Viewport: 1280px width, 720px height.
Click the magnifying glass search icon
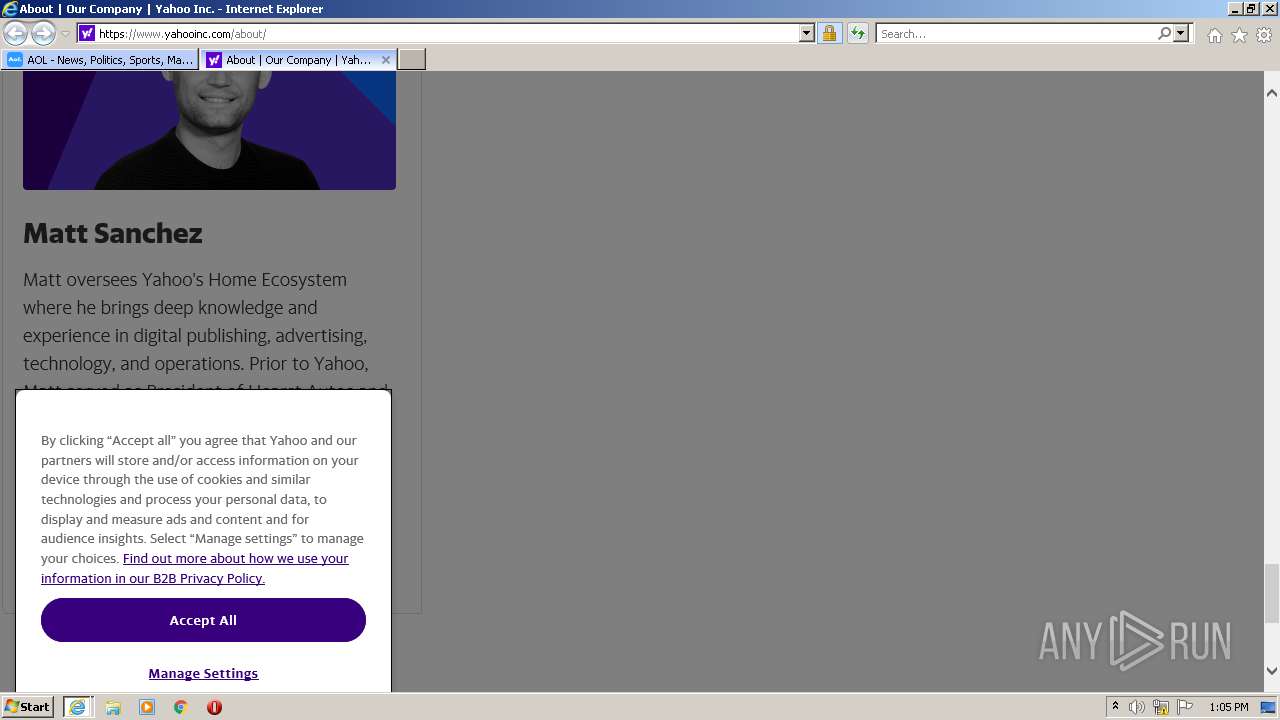coord(1164,33)
